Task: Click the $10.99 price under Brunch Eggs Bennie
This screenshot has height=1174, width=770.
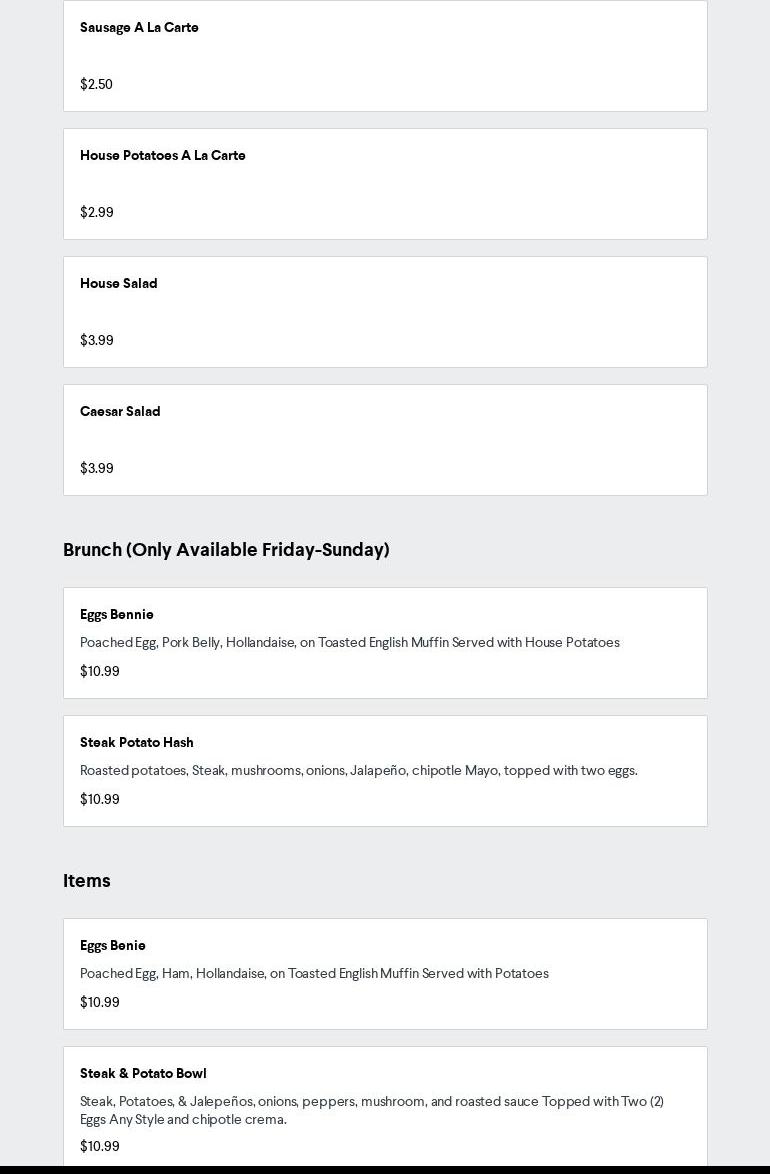Action: click(x=100, y=672)
